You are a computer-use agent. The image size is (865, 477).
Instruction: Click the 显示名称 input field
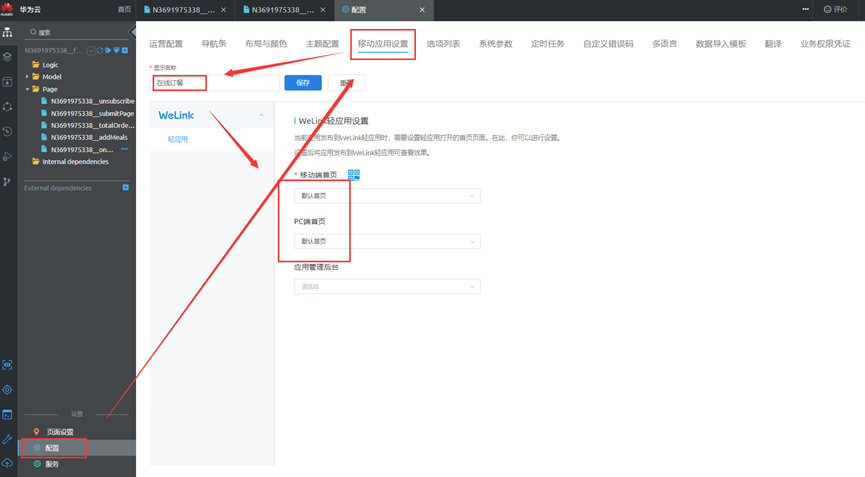[216, 83]
